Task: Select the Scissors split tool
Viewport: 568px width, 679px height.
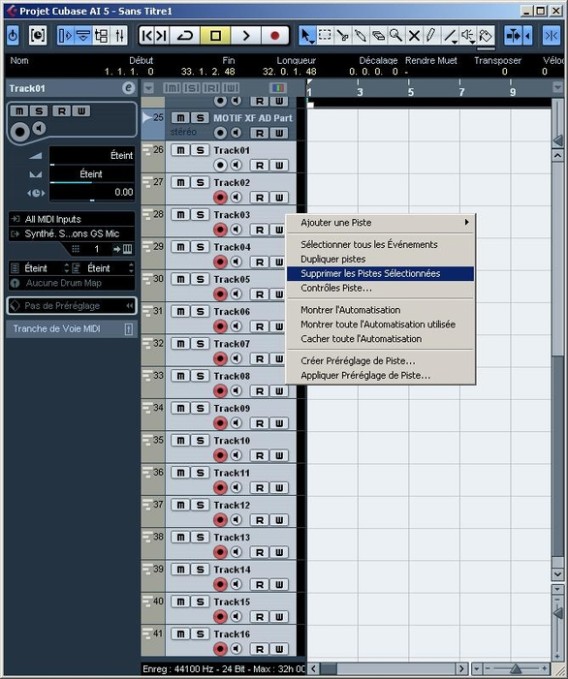Action: [x=342, y=36]
